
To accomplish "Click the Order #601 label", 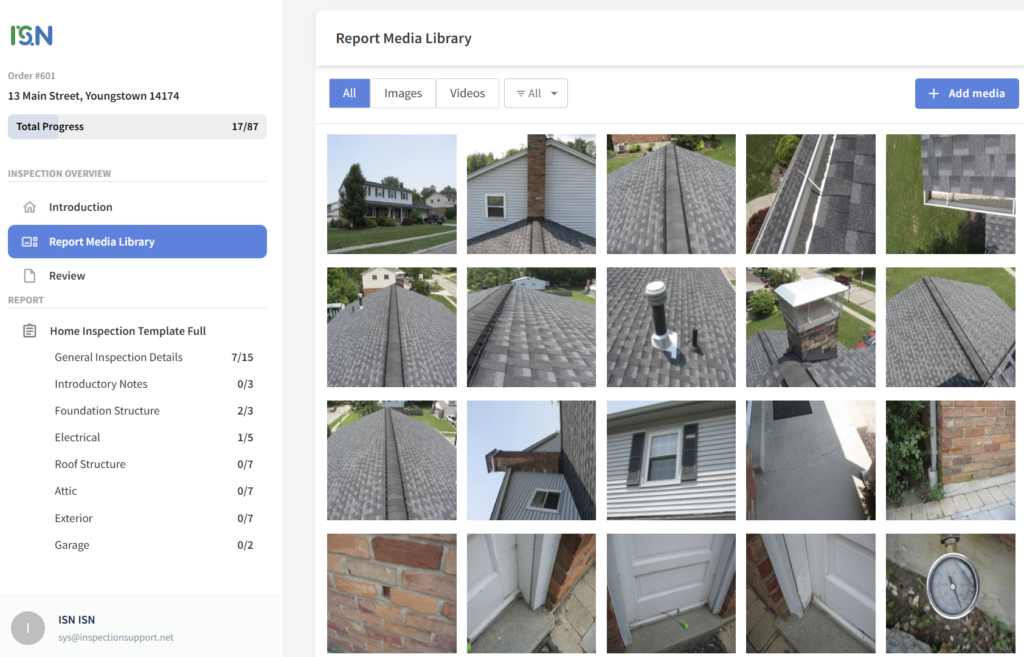I will (31, 76).
